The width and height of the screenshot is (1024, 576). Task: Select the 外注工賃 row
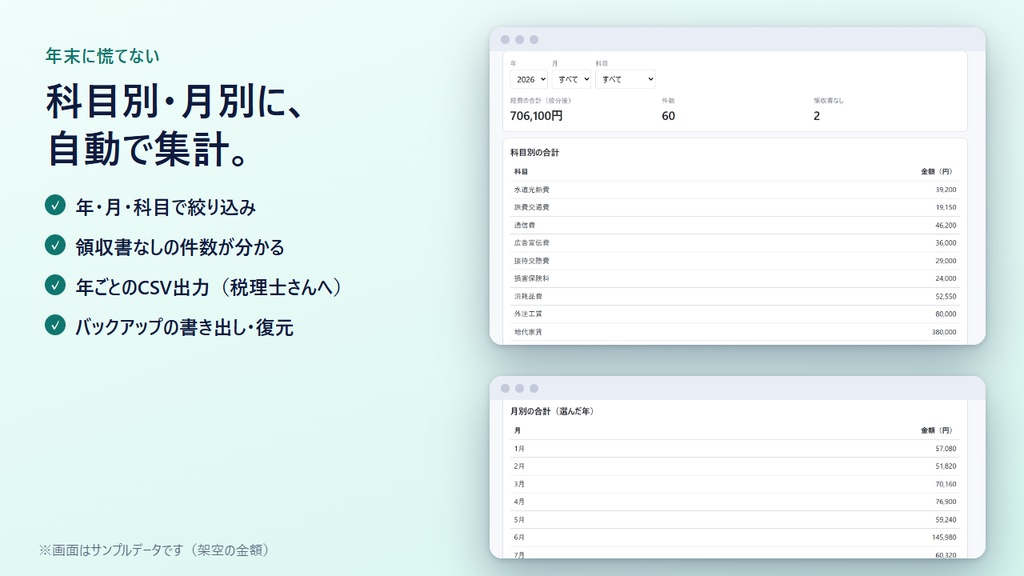pyautogui.click(x=735, y=314)
